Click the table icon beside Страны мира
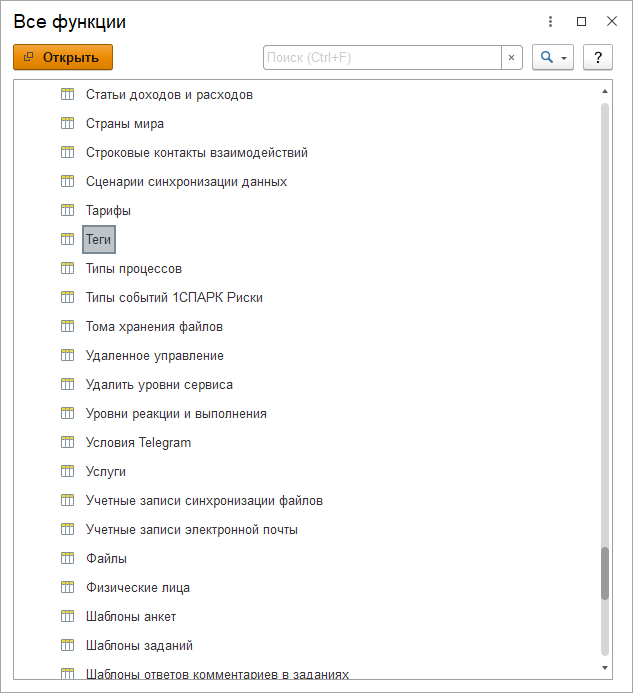The height and width of the screenshot is (693, 633). click(68, 124)
